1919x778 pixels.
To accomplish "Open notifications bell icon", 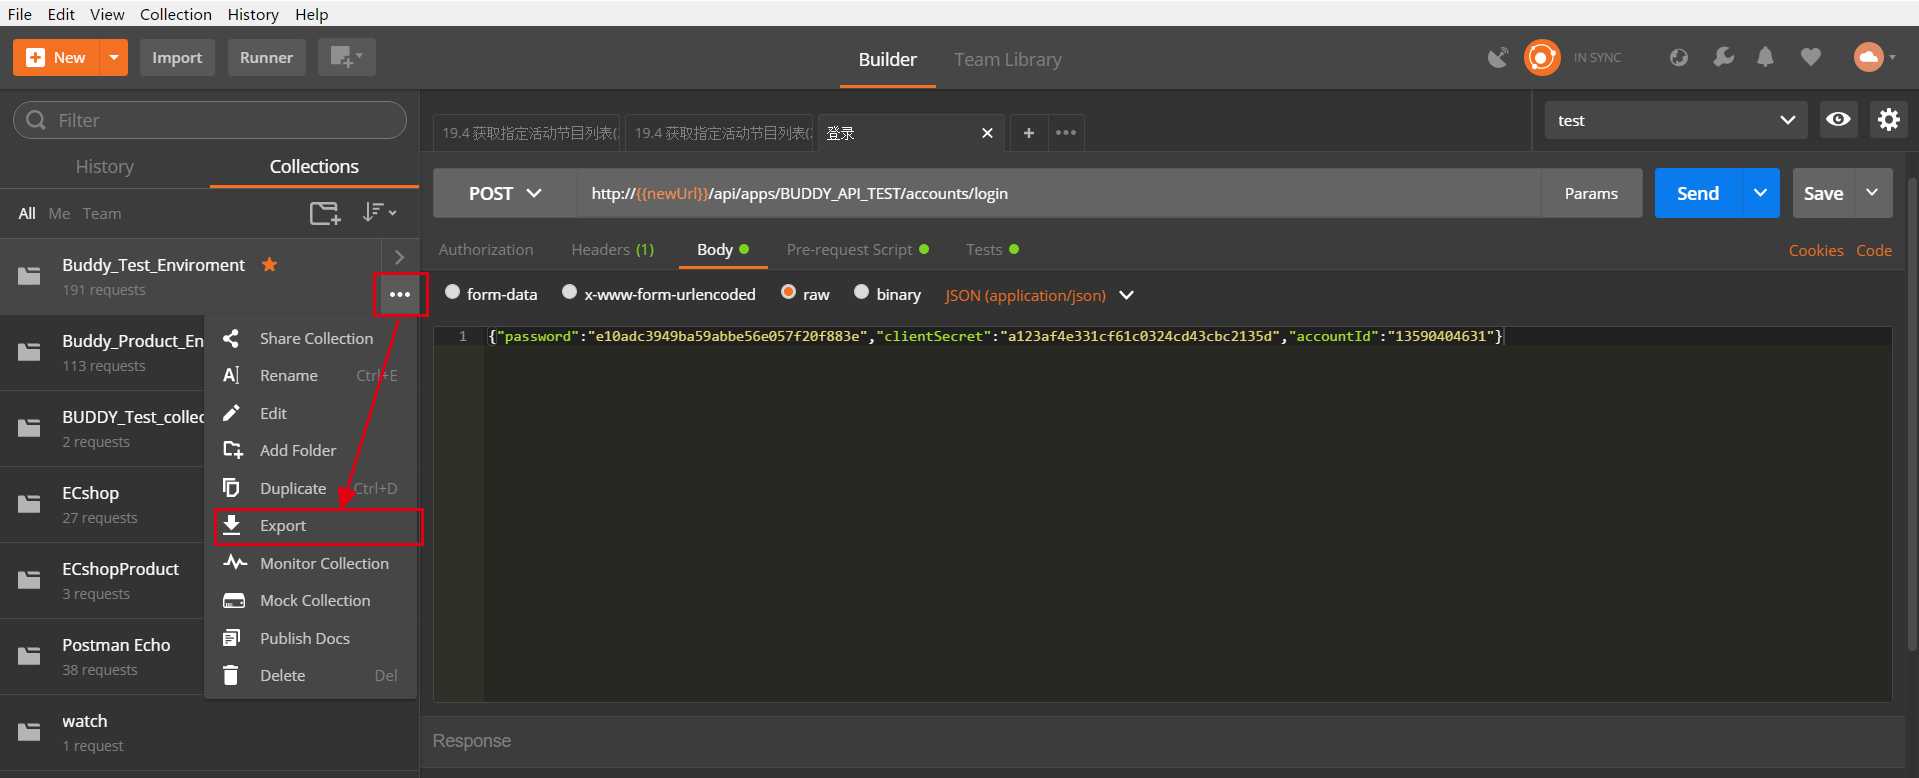I will pos(1766,58).
